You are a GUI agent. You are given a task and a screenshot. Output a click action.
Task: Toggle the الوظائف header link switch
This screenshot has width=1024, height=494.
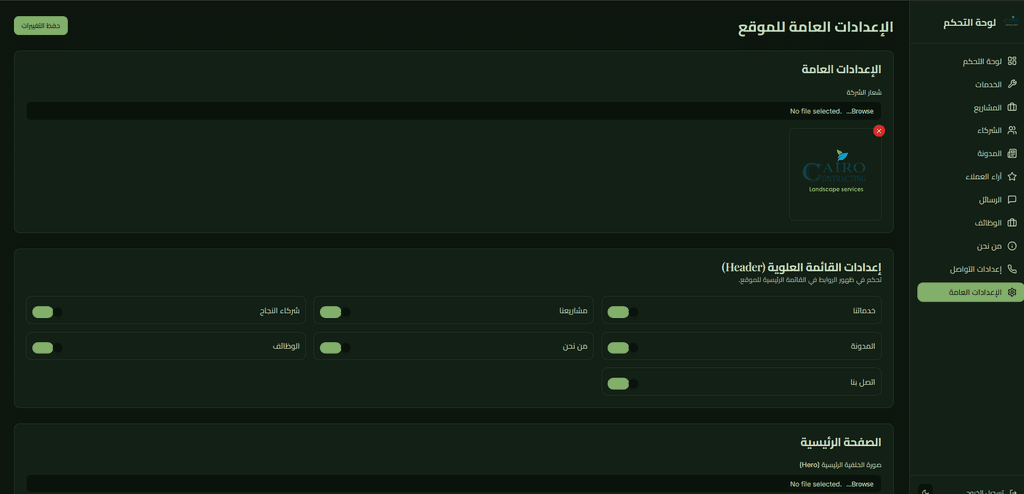47,348
